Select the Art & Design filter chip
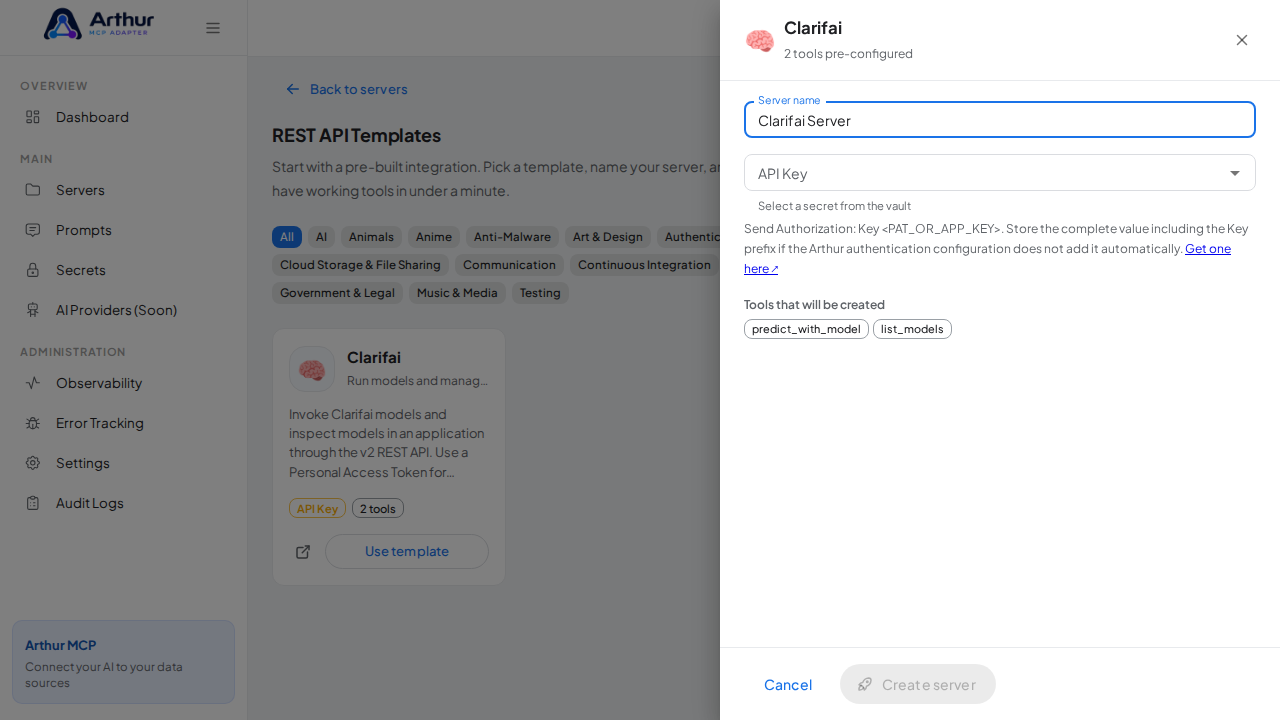1280x720 pixels. (608, 237)
